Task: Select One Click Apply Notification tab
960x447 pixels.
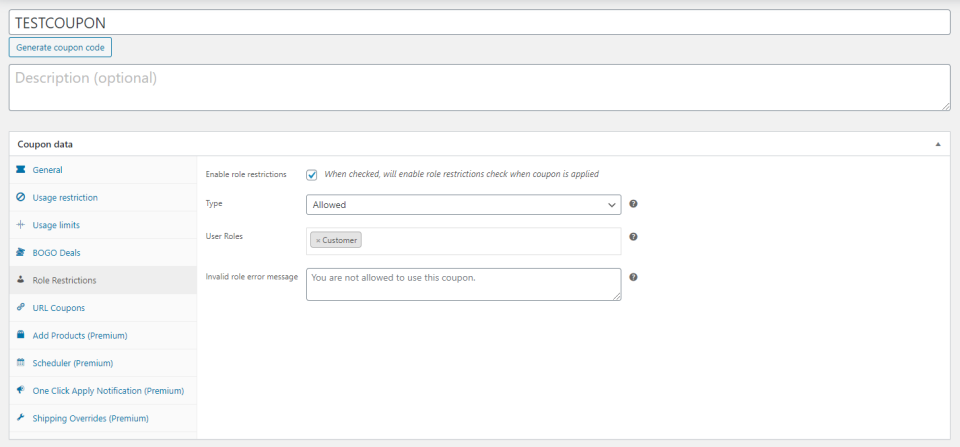Action: (x=107, y=390)
